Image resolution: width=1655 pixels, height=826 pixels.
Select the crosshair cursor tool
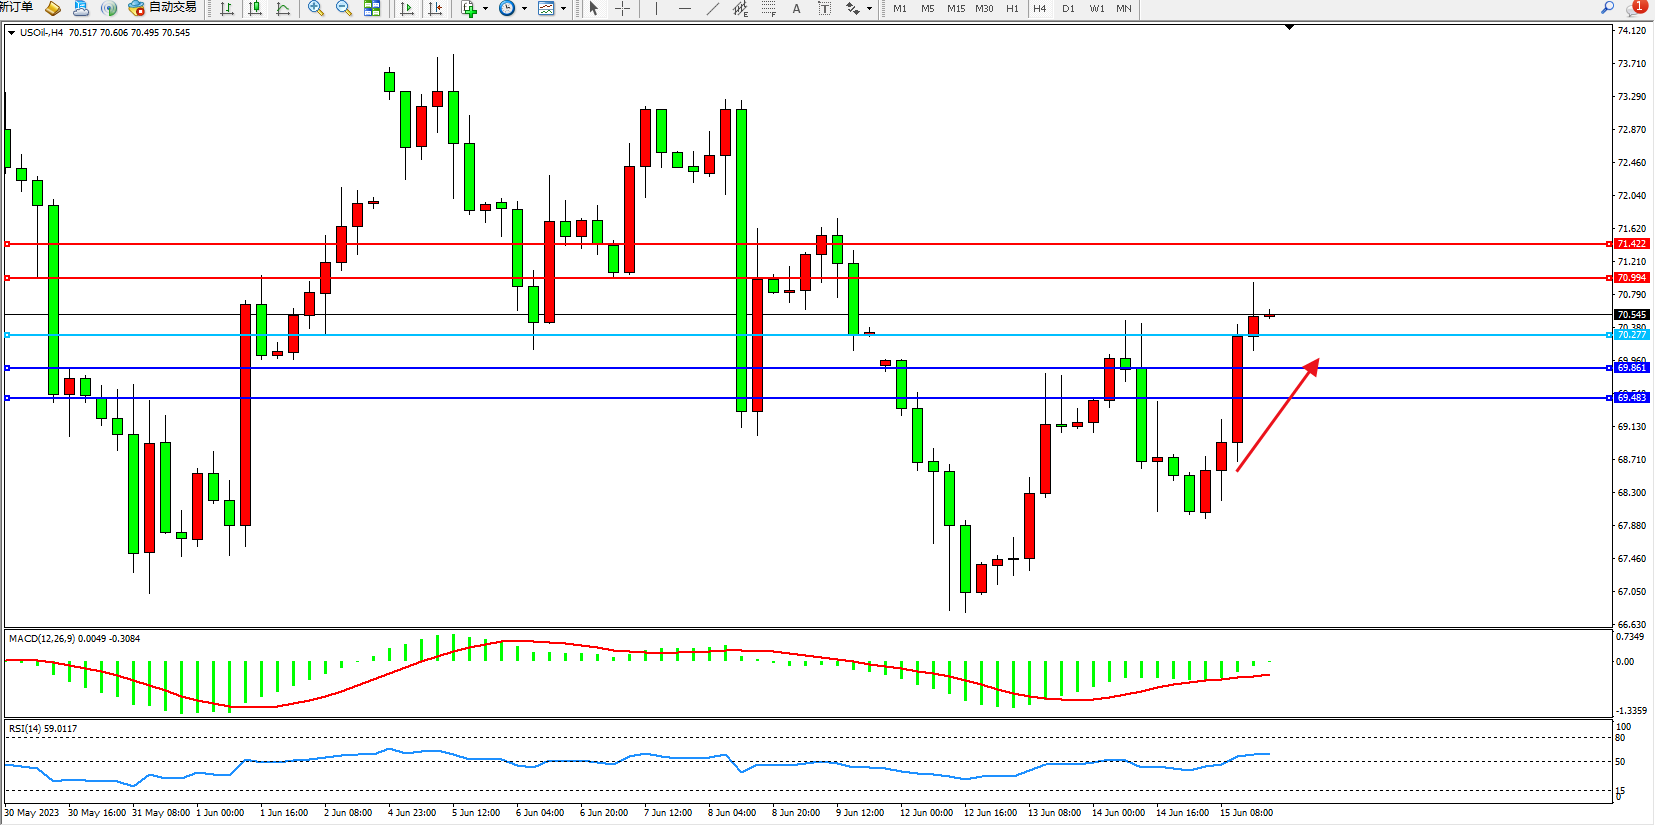coord(622,8)
